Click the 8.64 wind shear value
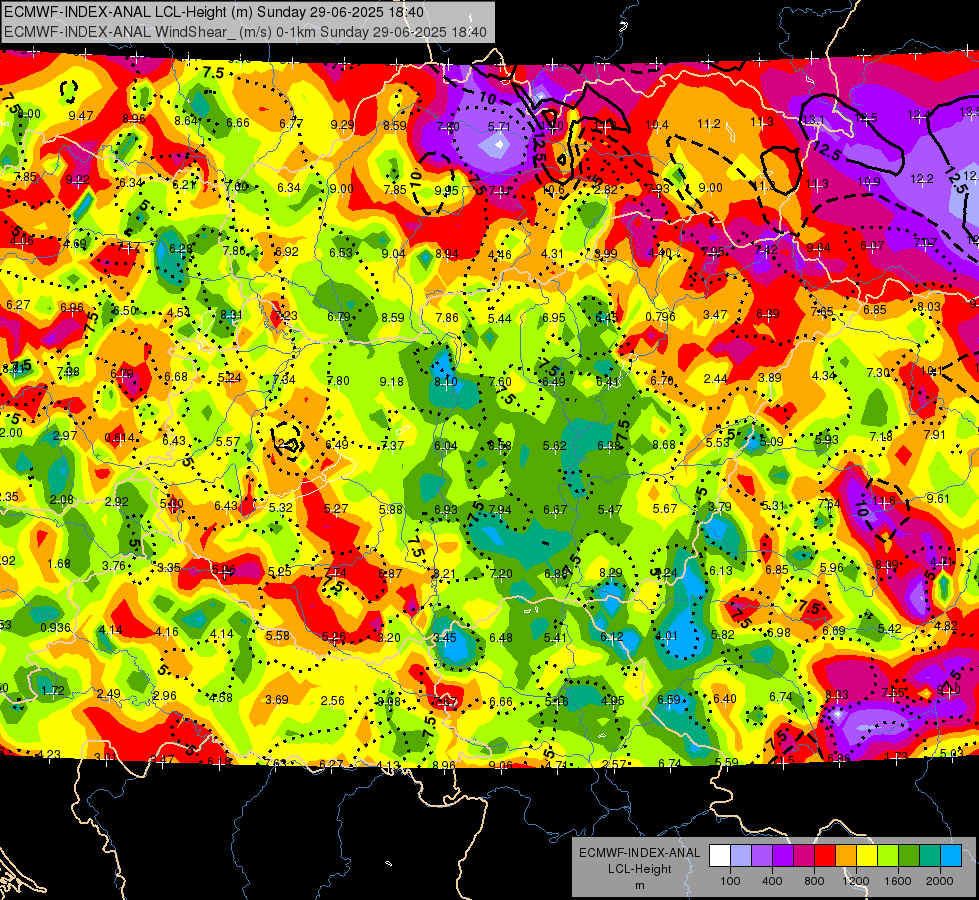This screenshot has height=900, width=979. point(186,121)
